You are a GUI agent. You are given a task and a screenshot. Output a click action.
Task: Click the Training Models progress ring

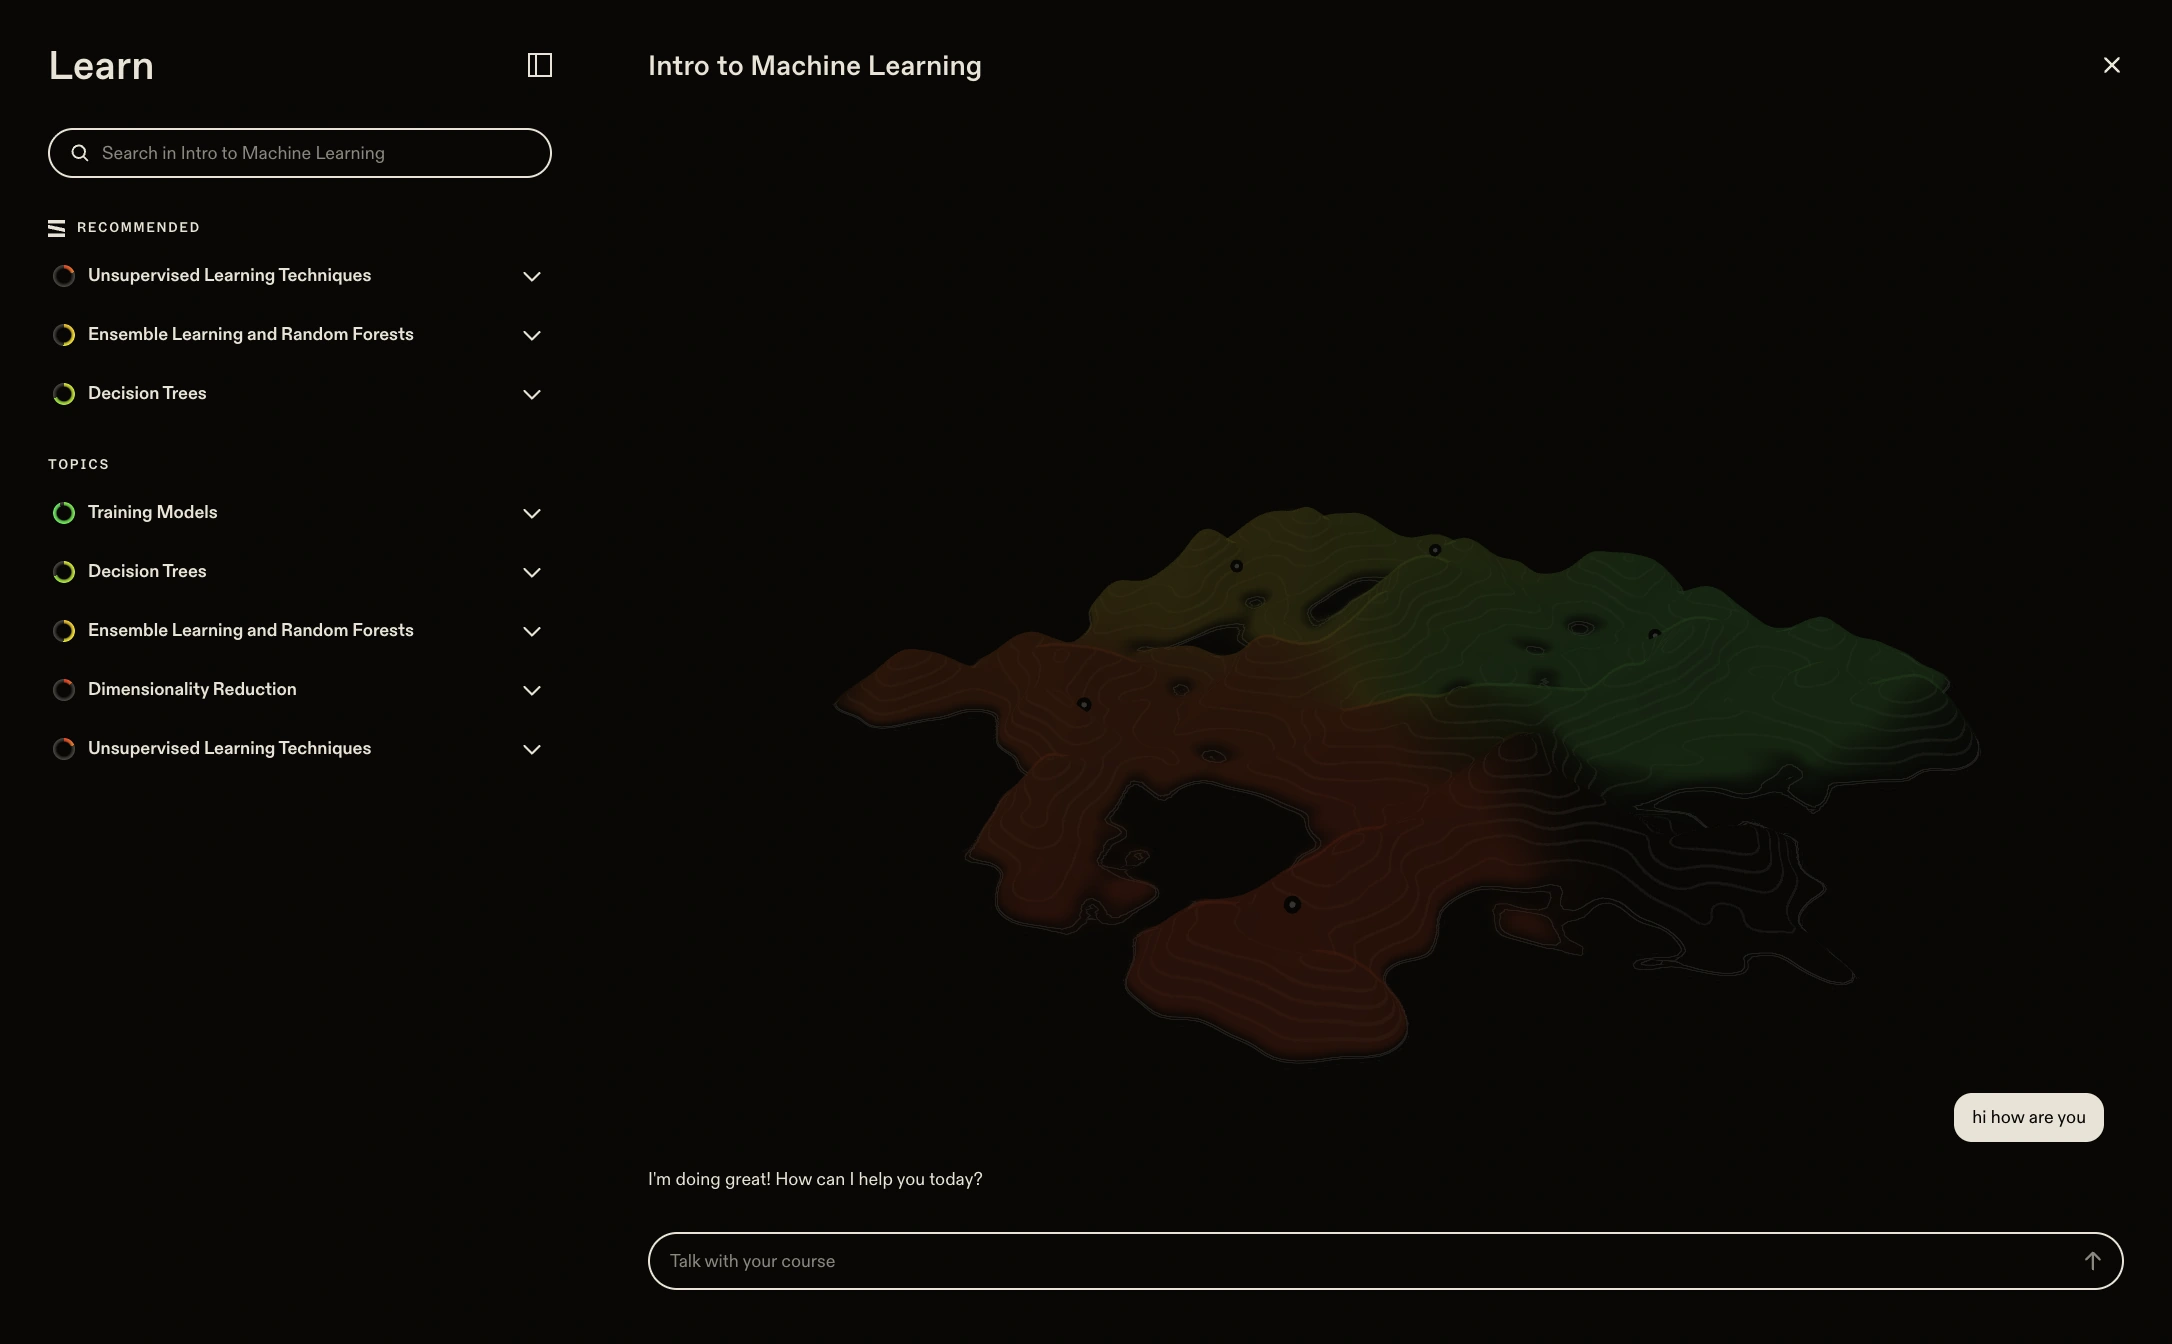pyautogui.click(x=64, y=513)
